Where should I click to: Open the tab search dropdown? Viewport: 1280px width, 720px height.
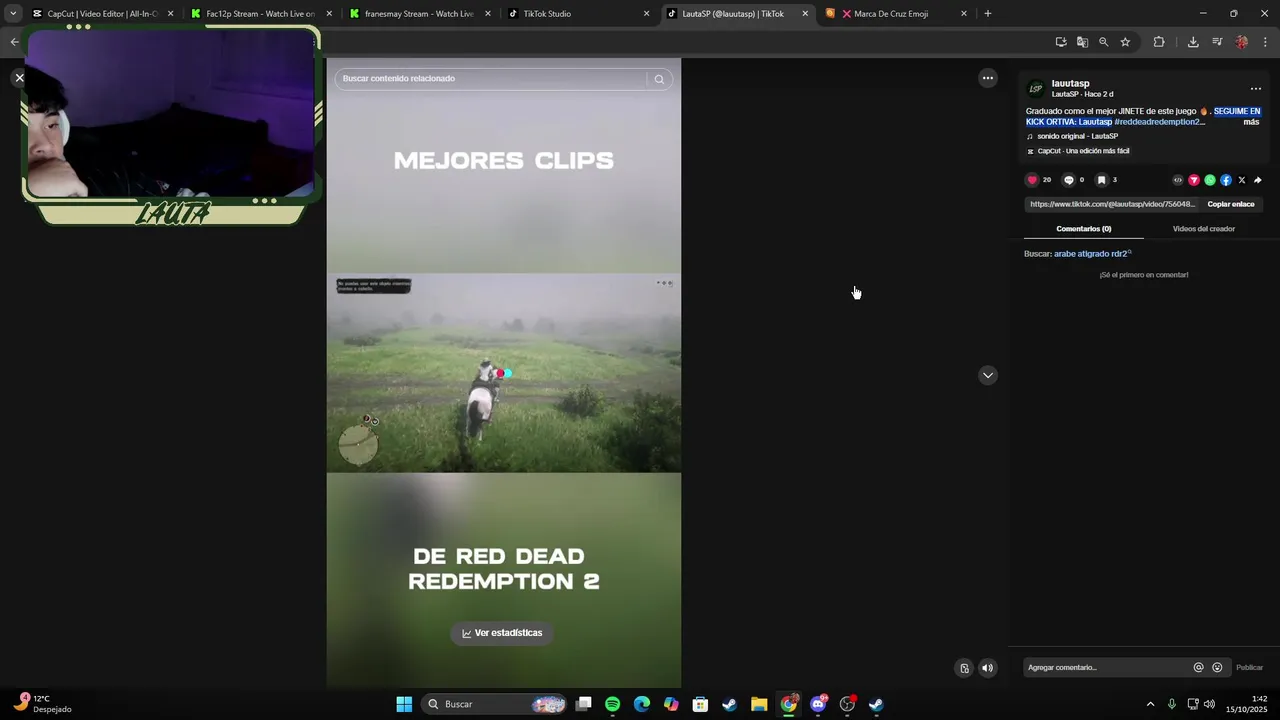pyautogui.click(x=12, y=14)
